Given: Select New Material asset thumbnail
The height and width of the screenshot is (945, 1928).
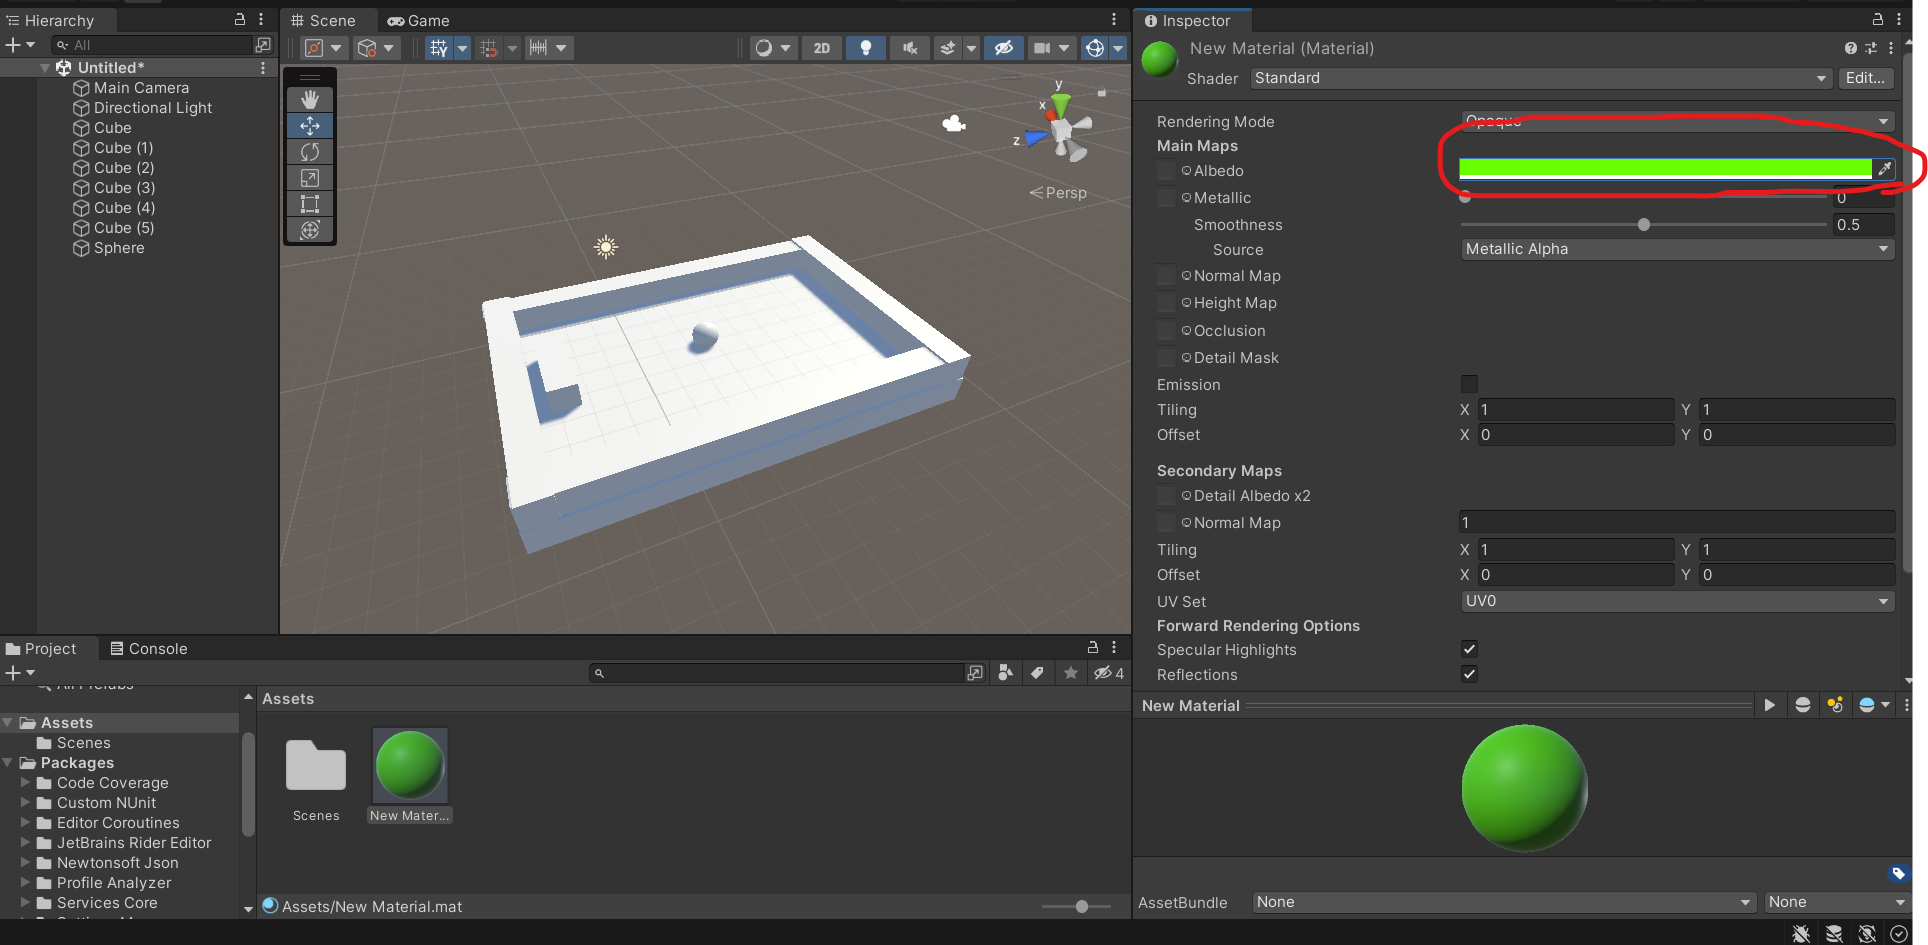Looking at the screenshot, I should tap(410, 766).
